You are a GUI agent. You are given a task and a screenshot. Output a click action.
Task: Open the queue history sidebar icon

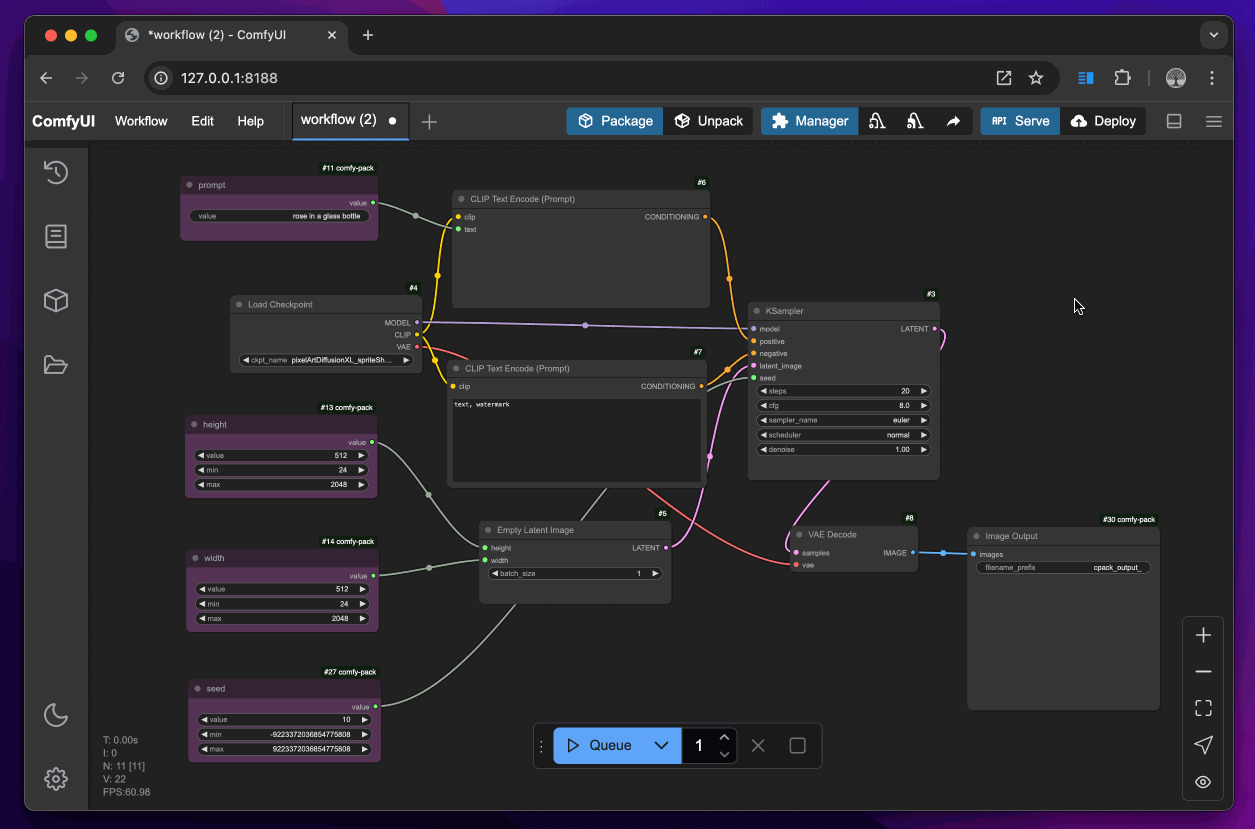pos(56,172)
